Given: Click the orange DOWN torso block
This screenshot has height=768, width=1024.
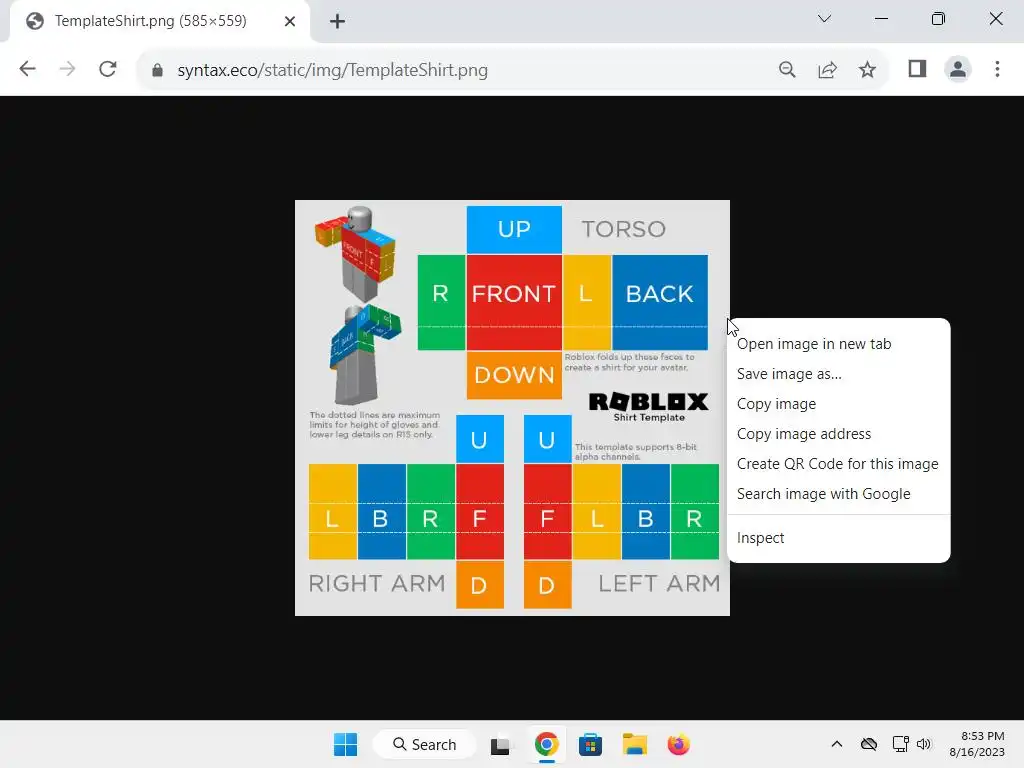Looking at the screenshot, I should [514, 375].
